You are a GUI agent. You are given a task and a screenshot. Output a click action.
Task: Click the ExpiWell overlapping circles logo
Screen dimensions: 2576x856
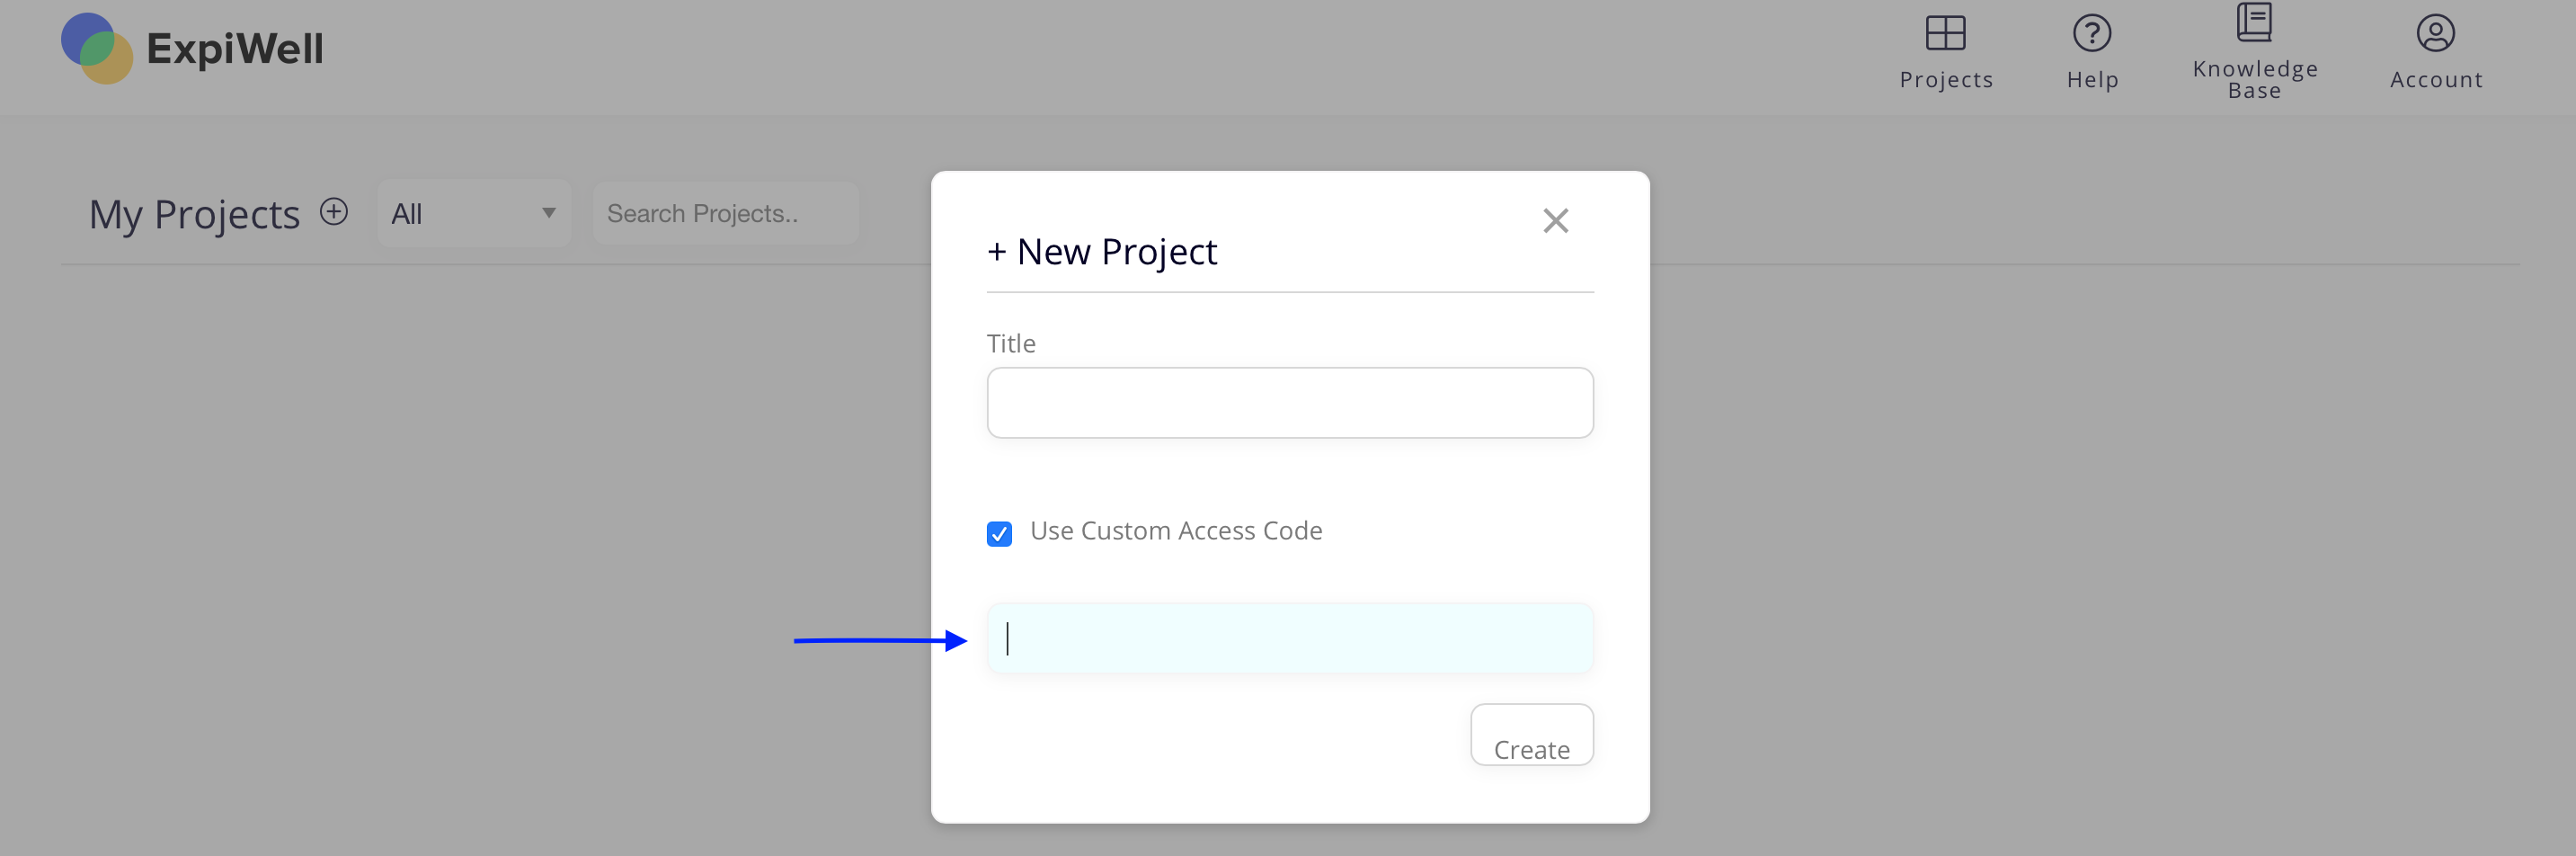(x=96, y=48)
